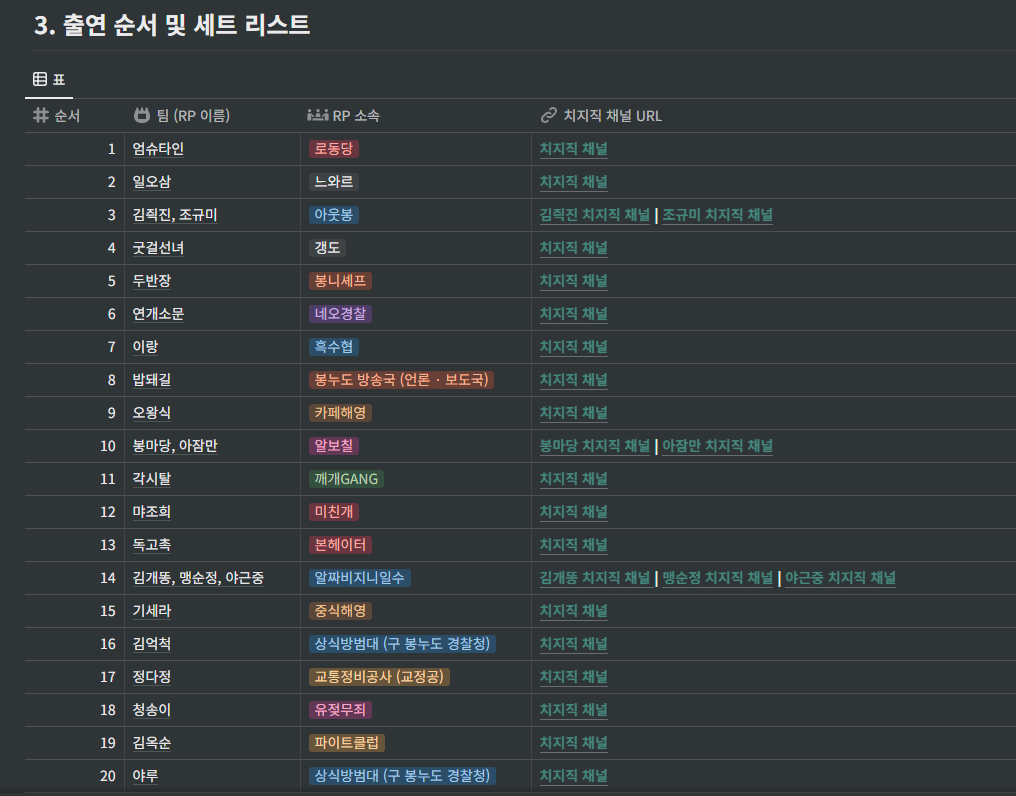Open the 조규미 치지직 채널 link
The height and width of the screenshot is (796, 1016).
(x=717, y=215)
